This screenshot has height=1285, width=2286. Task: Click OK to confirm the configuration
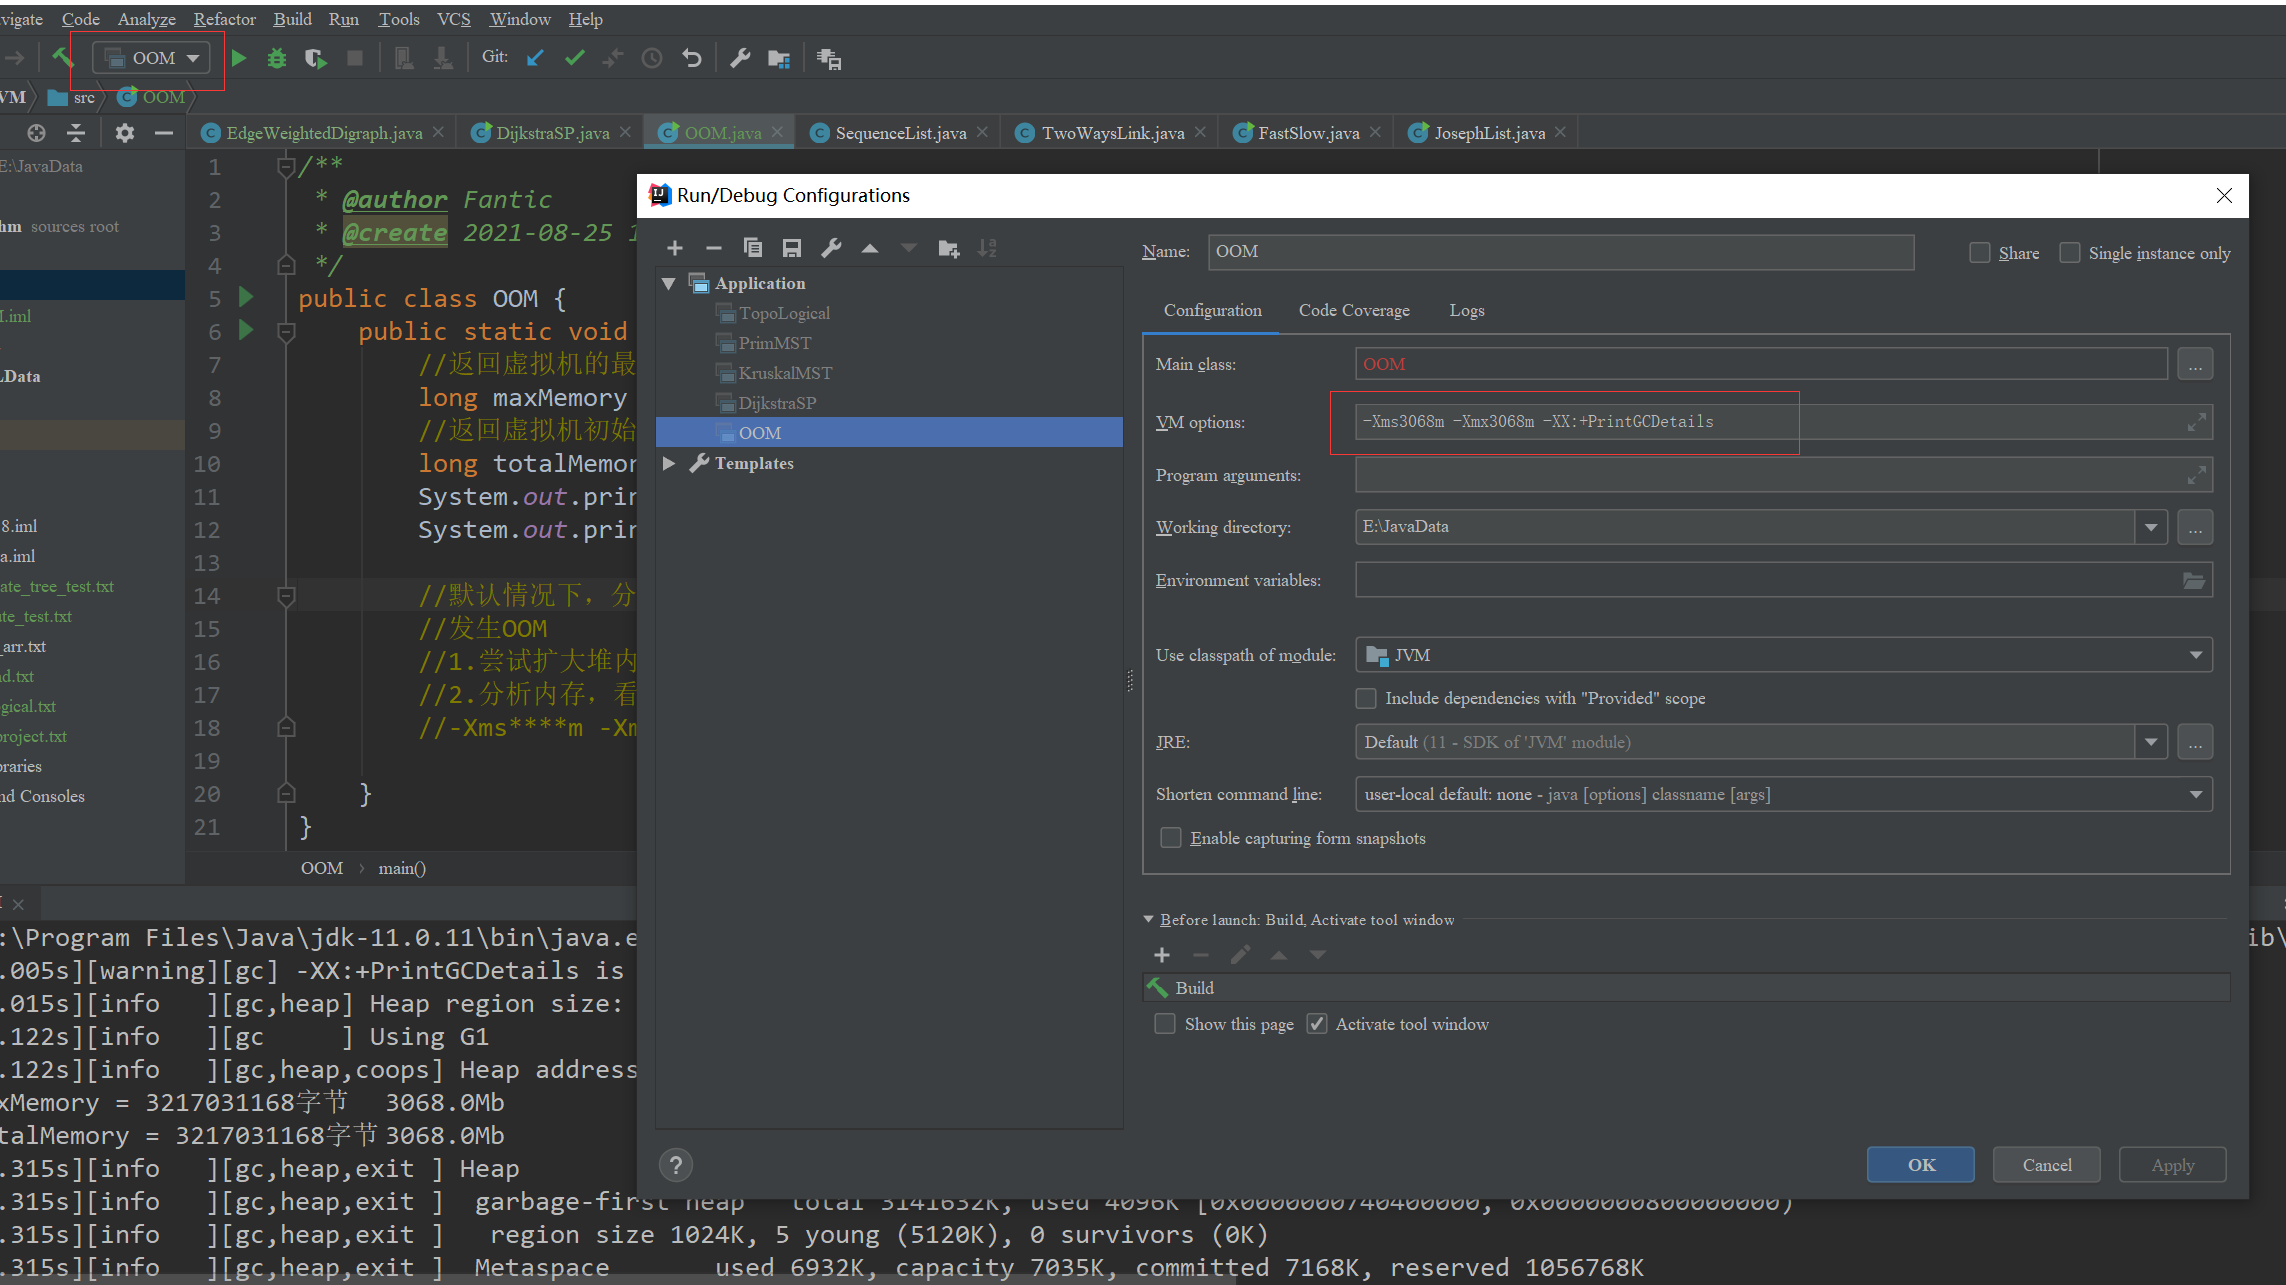tap(1921, 1165)
